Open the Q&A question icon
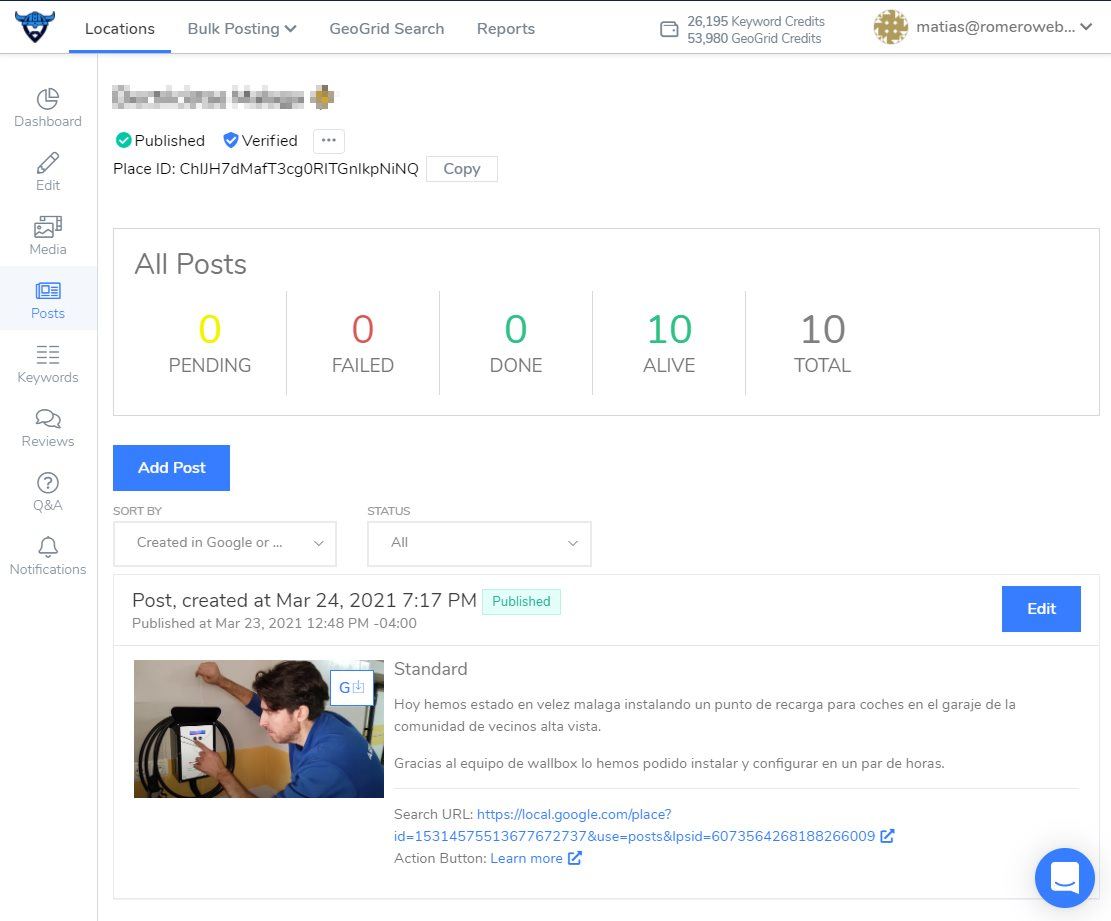Screen dimensions: 1111x921 tap(48, 483)
